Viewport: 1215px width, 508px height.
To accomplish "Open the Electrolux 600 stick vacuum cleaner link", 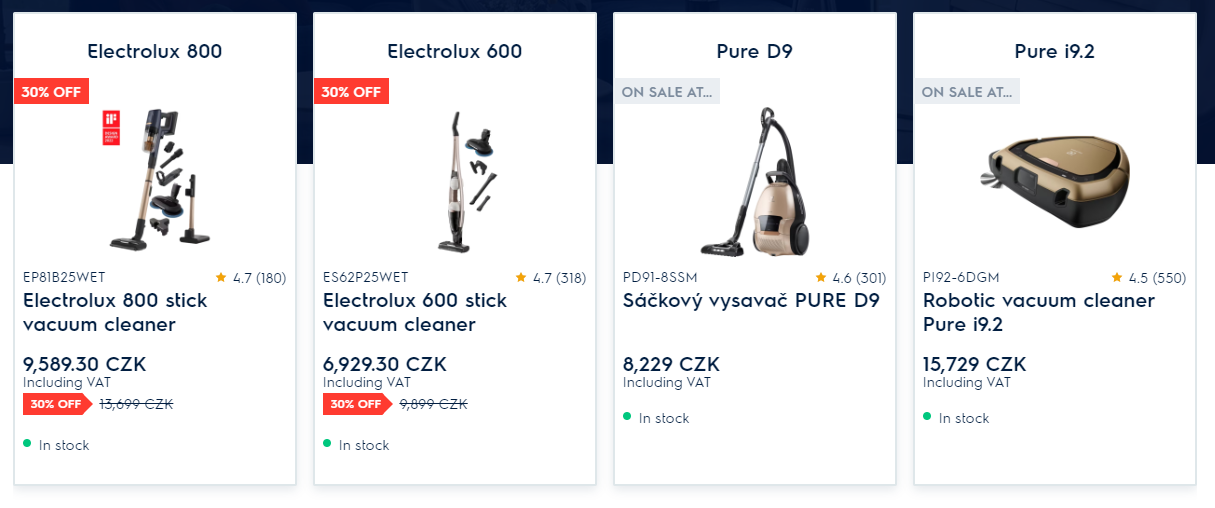I will tap(415, 313).
